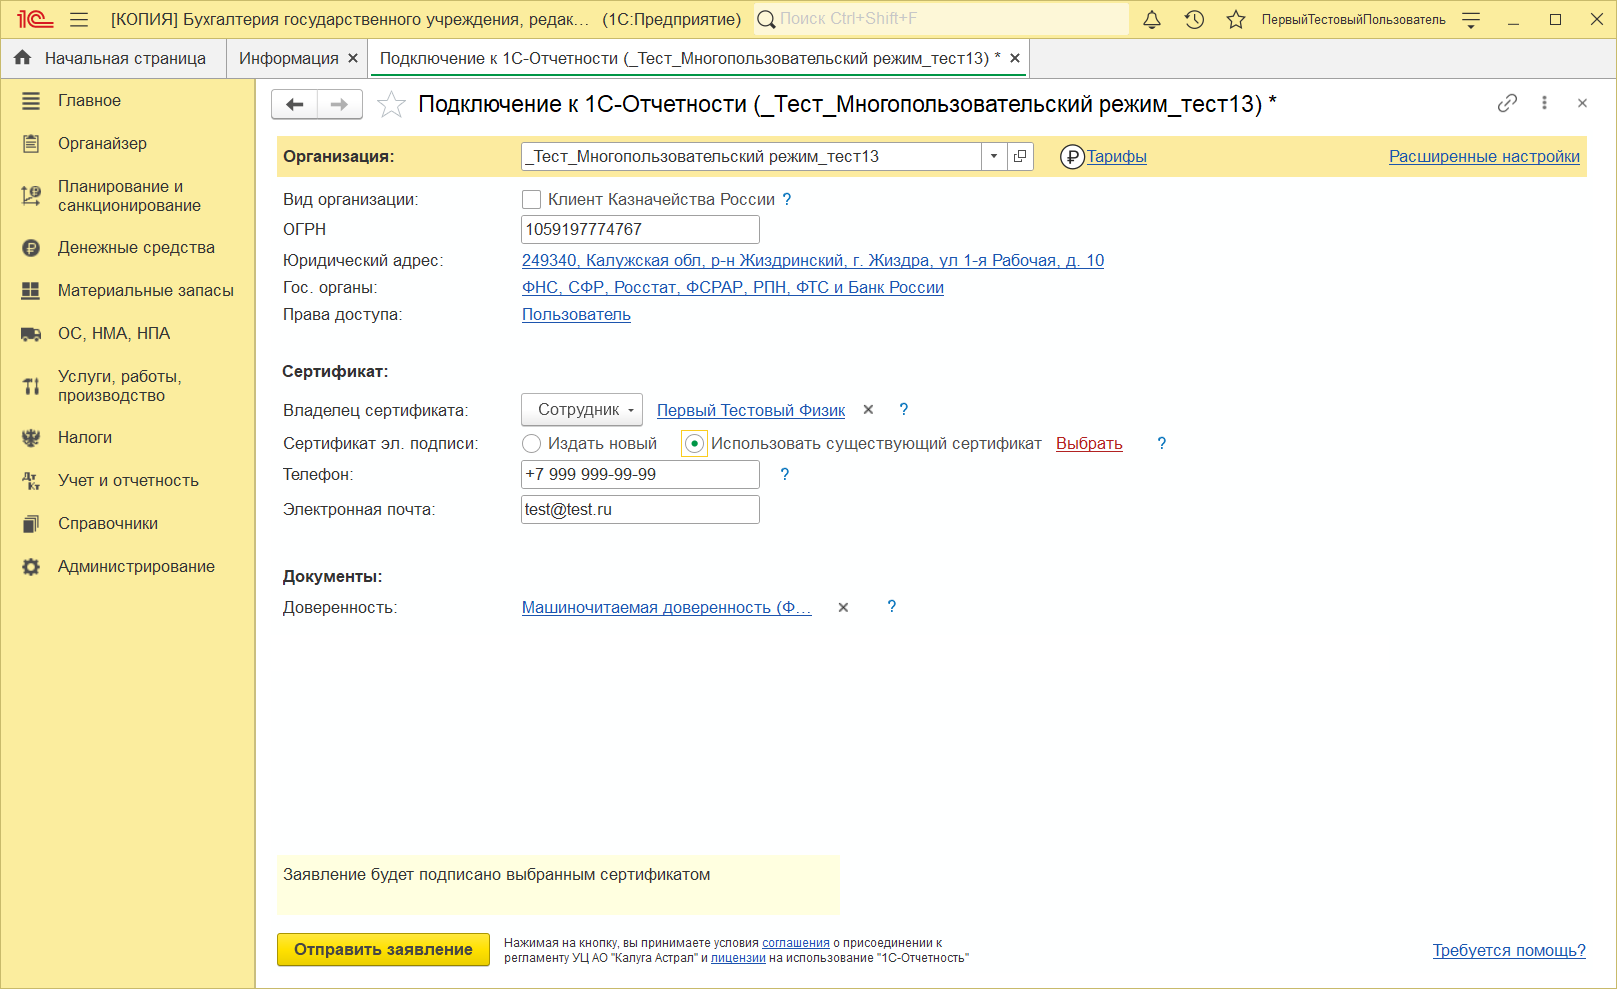The width and height of the screenshot is (1617, 989).
Task: Select Использовать существующий сертификат radio
Action: tap(694, 444)
